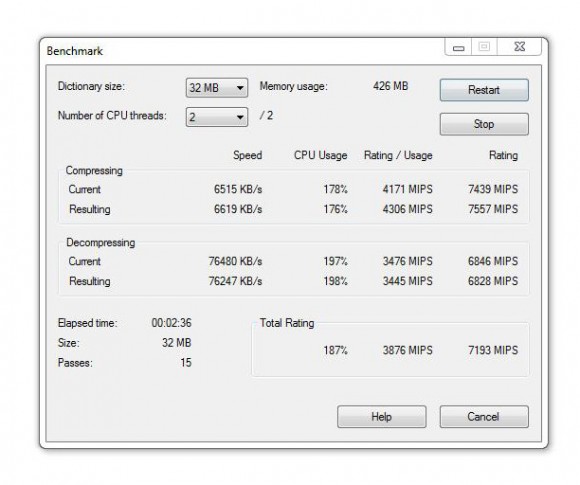Click the Speed column header
The height and width of the screenshot is (485, 580).
247,155
